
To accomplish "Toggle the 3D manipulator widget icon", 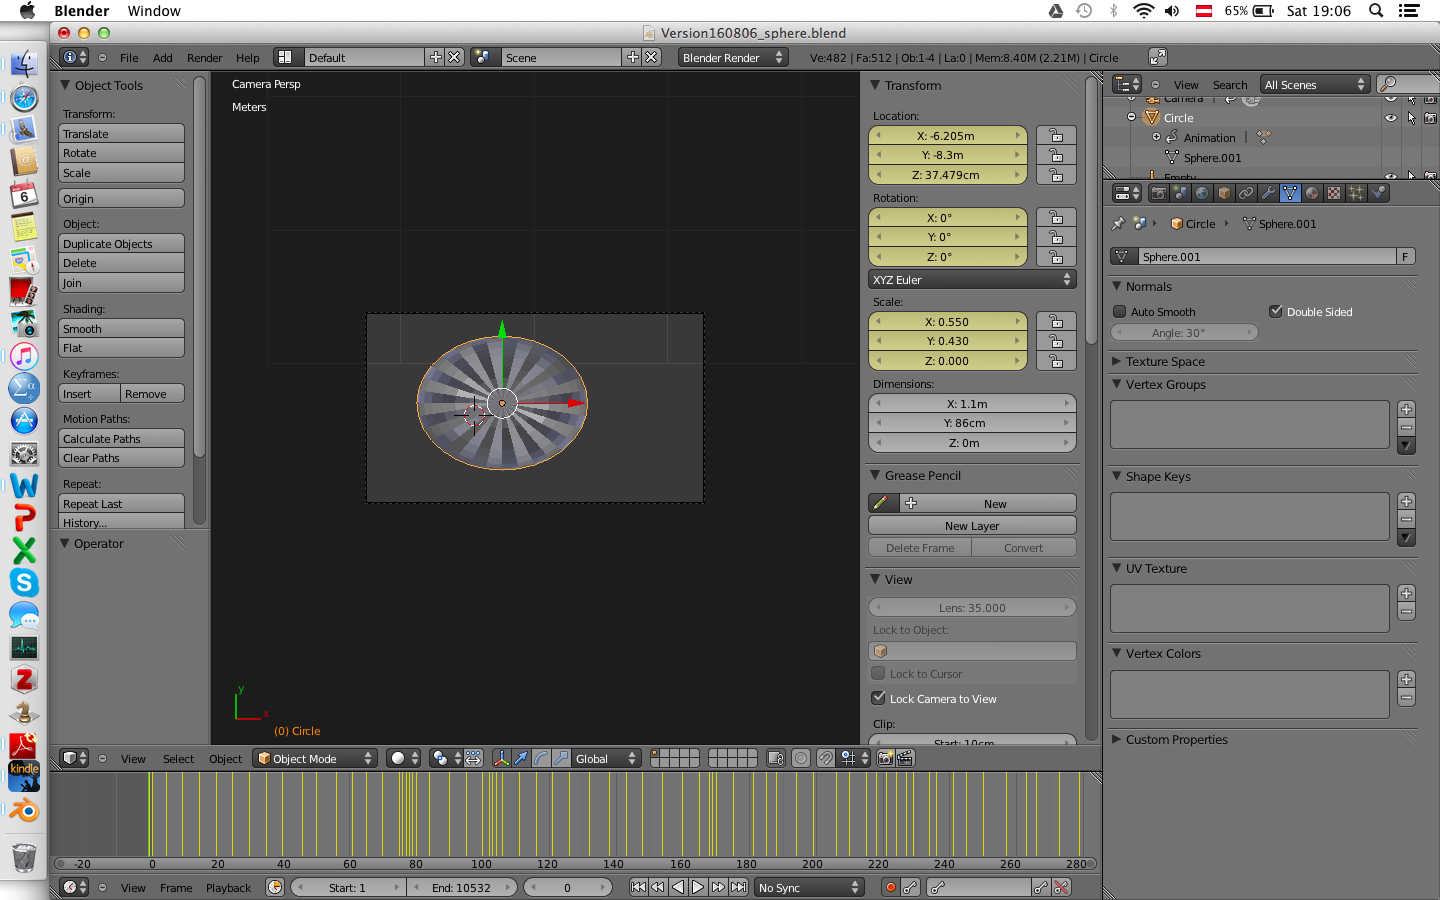I will (501, 758).
